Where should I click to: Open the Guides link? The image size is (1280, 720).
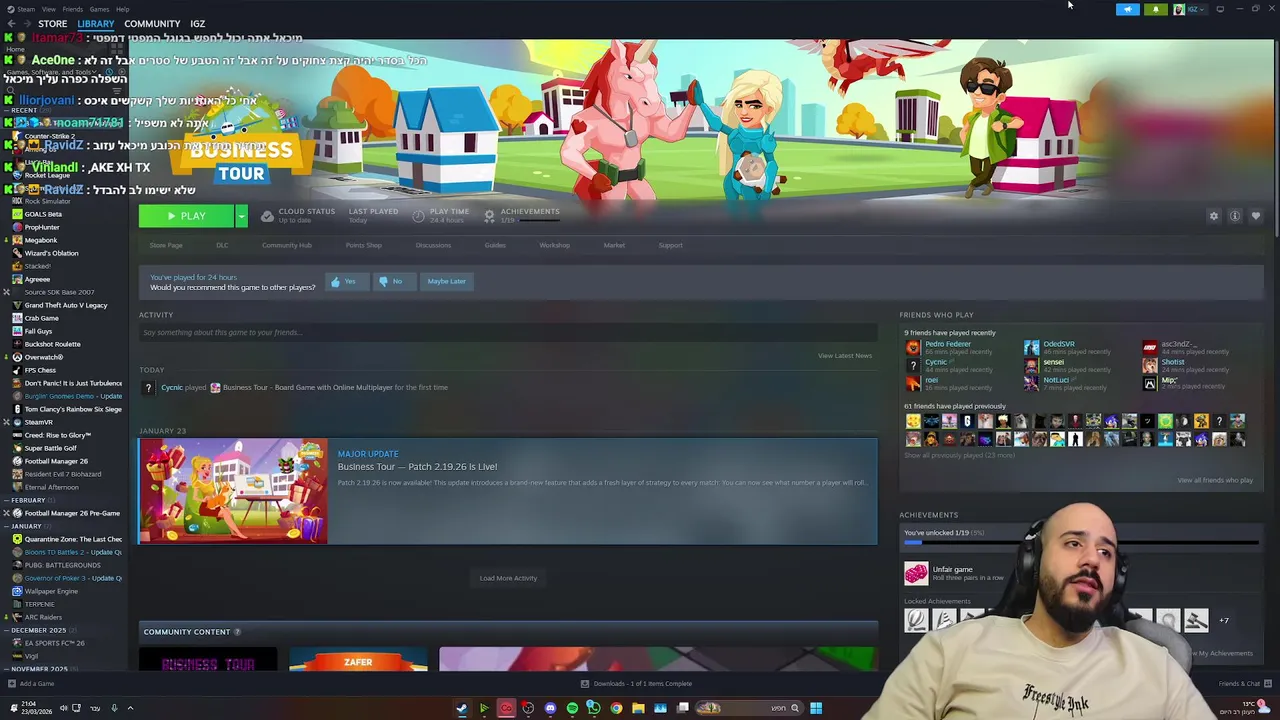495,245
